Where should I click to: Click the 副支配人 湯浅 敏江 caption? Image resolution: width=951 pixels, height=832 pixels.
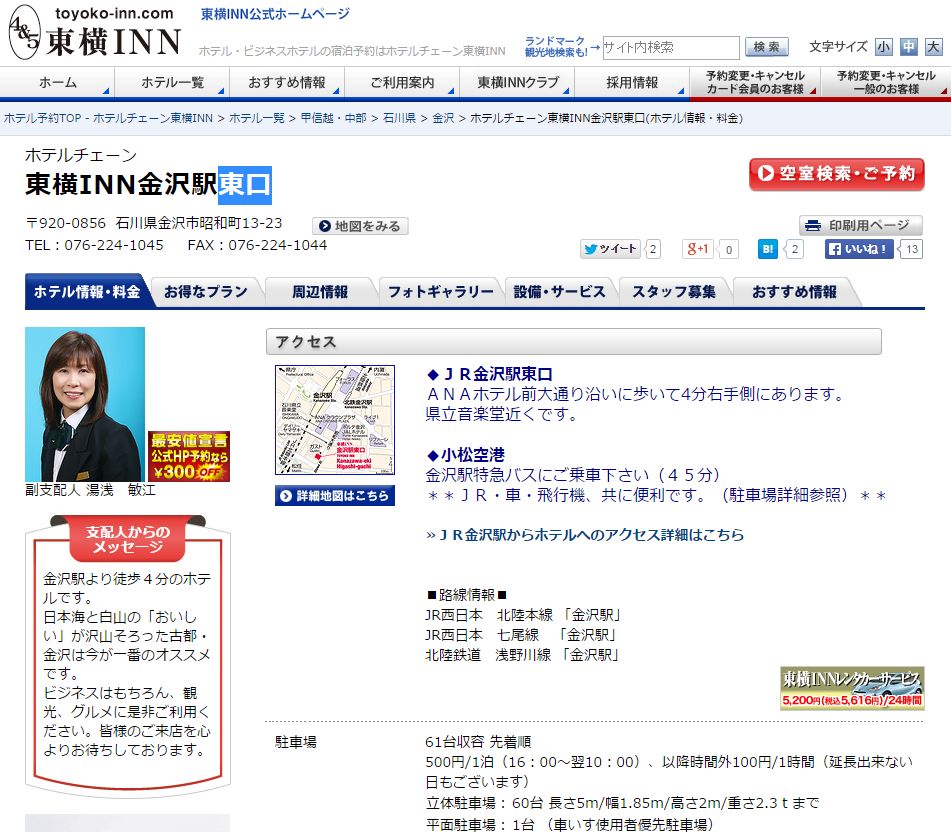[x=90, y=490]
